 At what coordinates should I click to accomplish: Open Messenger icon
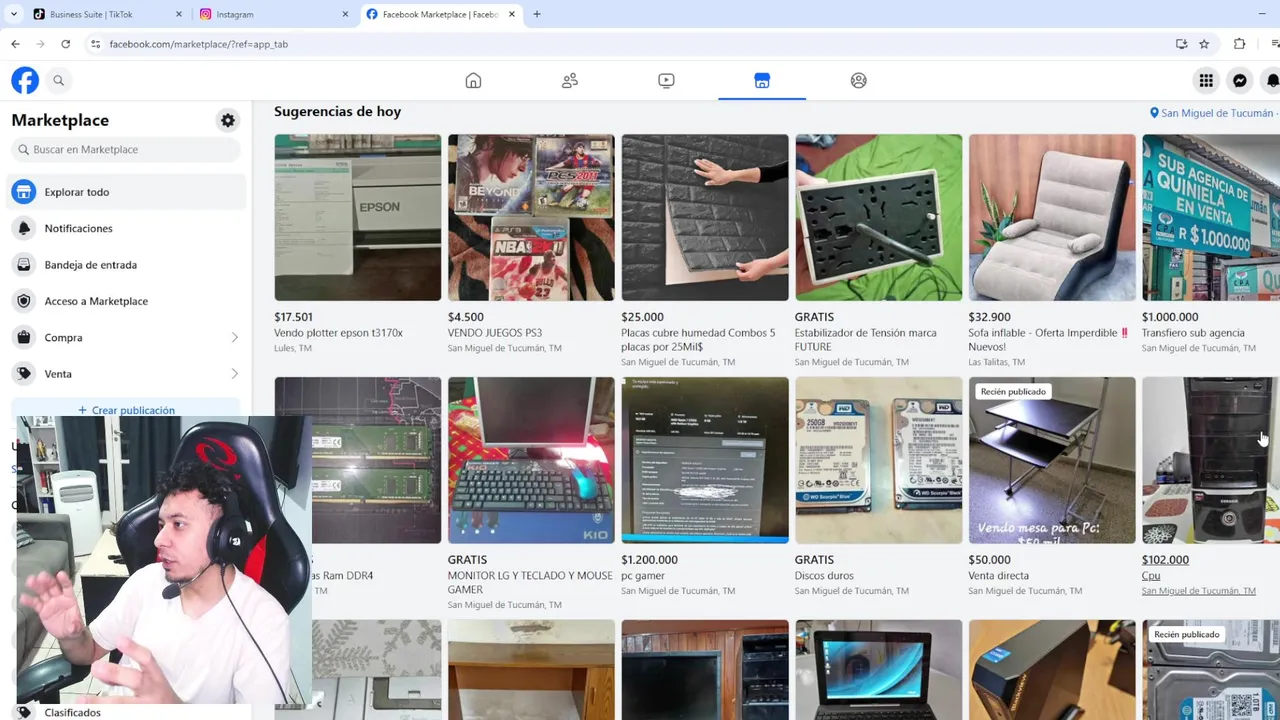coord(1239,81)
